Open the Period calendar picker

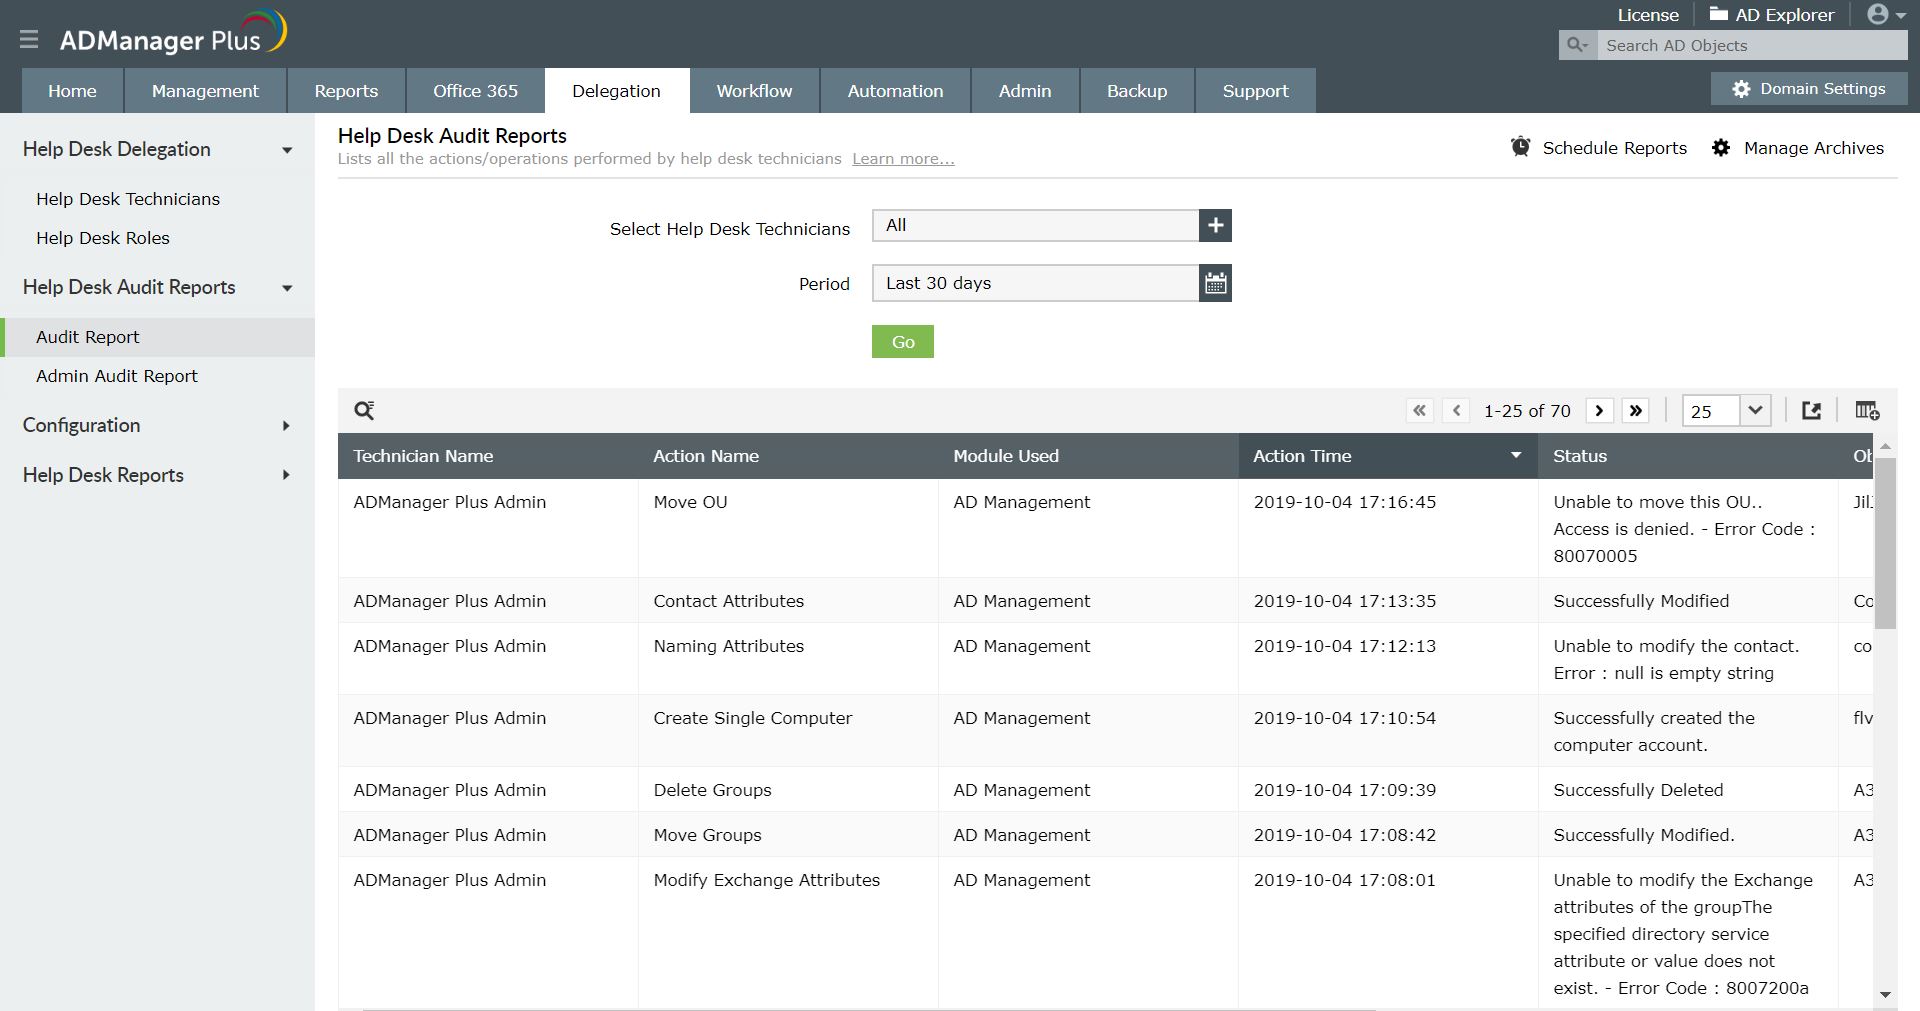(1215, 283)
